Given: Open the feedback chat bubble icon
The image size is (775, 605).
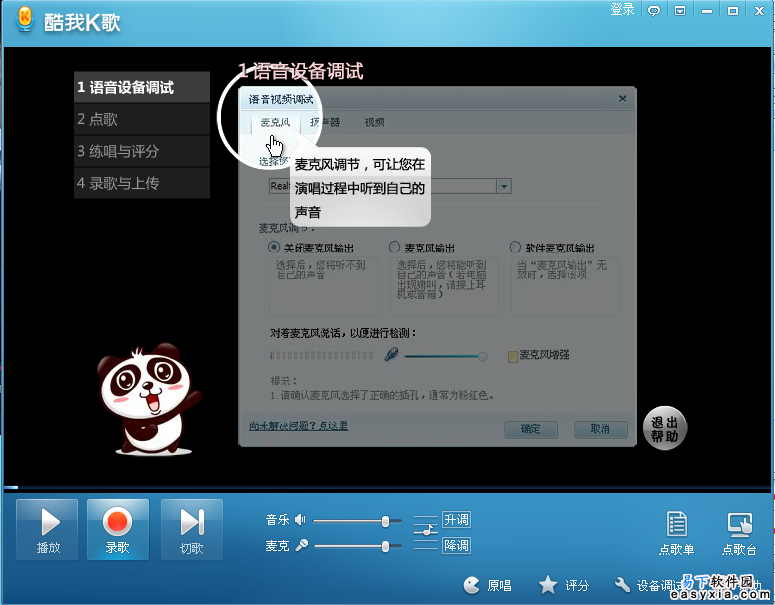Looking at the screenshot, I should click(654, 11).
